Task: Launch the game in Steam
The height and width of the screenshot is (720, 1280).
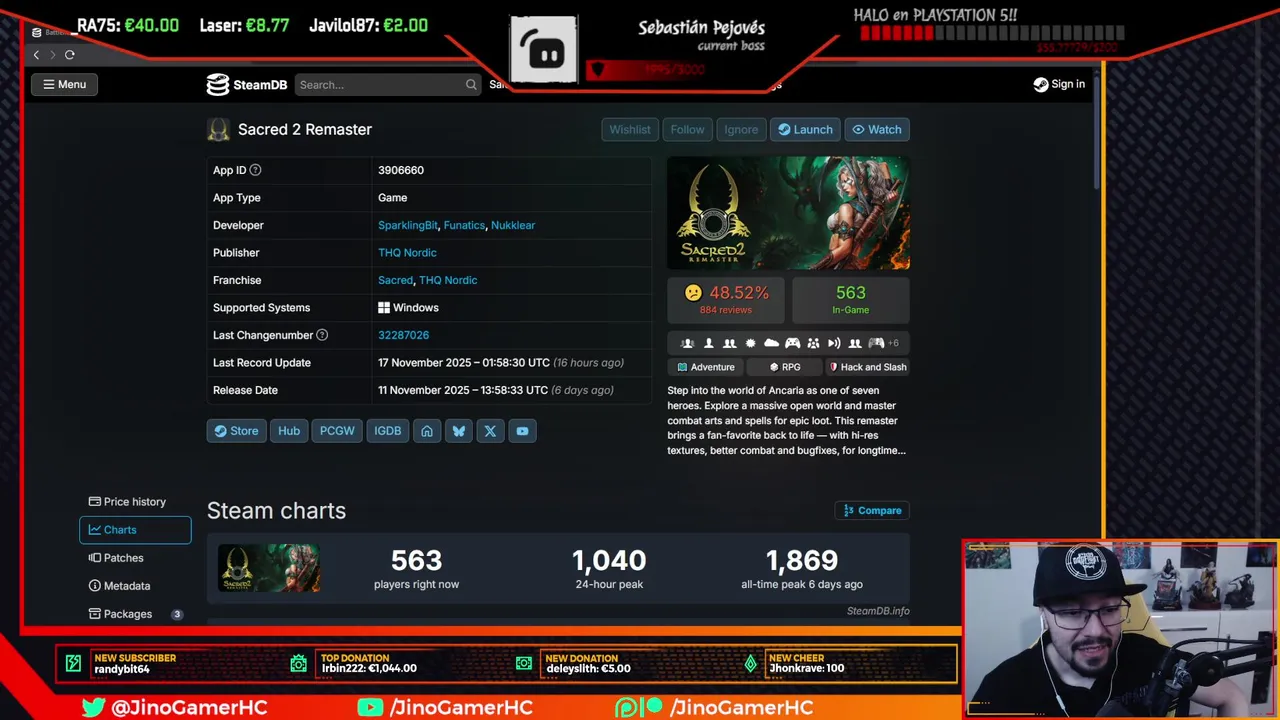Action: tap(805, 129)
